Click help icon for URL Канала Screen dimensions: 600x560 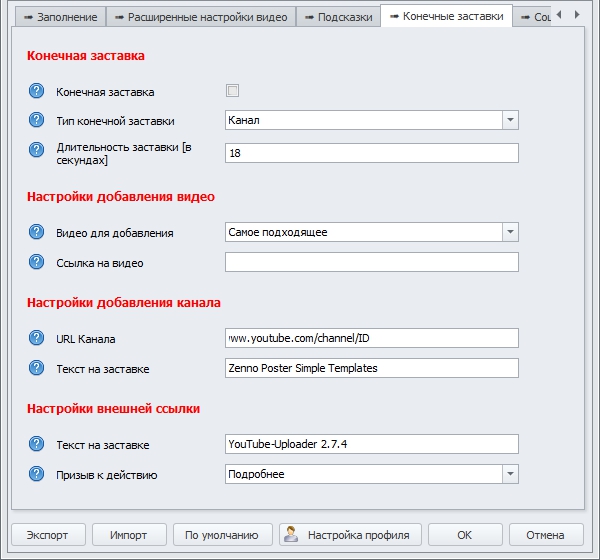coord(37,338)
